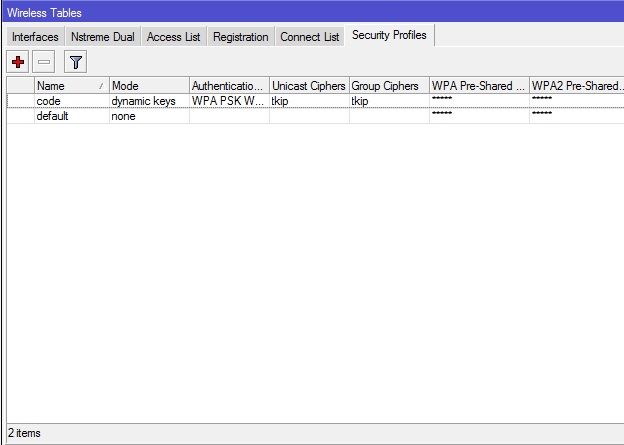The height and width of the screenshot is (445, 624).
Task: Click the Wireless Tables title bar
Action: pos(313,12)
